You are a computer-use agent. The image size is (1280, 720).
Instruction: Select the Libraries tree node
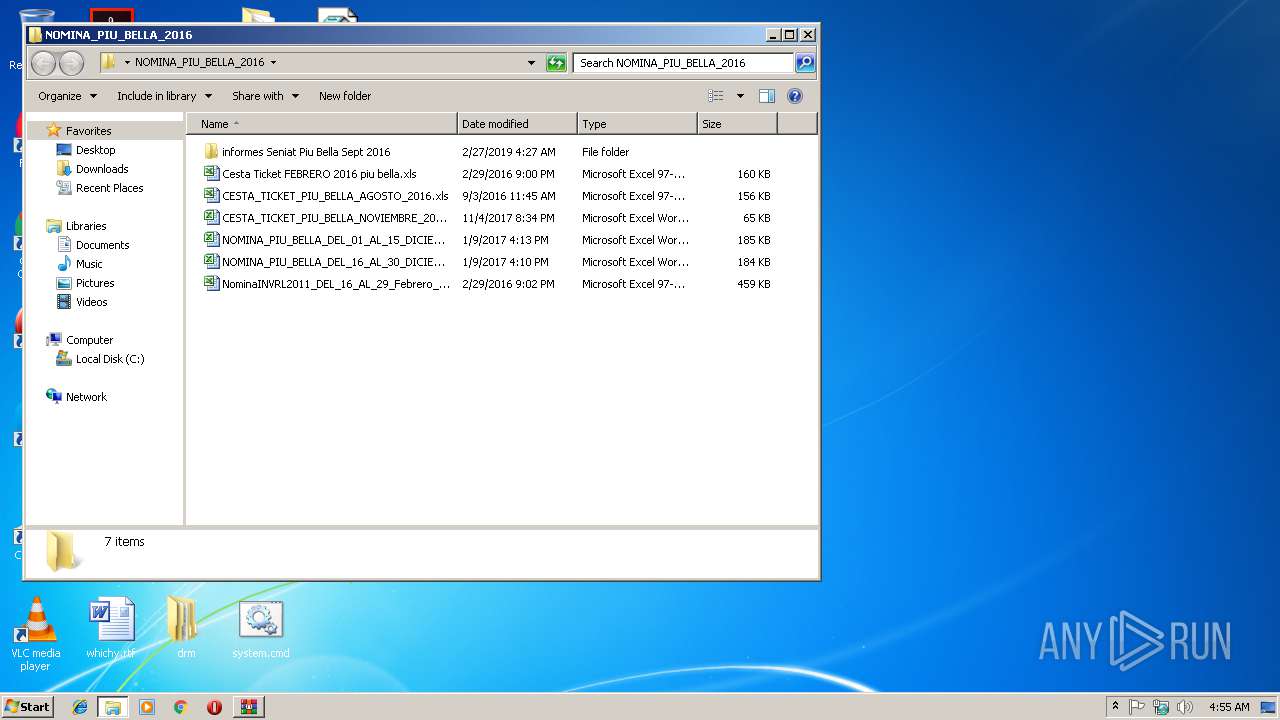click(x=86, y=226)
